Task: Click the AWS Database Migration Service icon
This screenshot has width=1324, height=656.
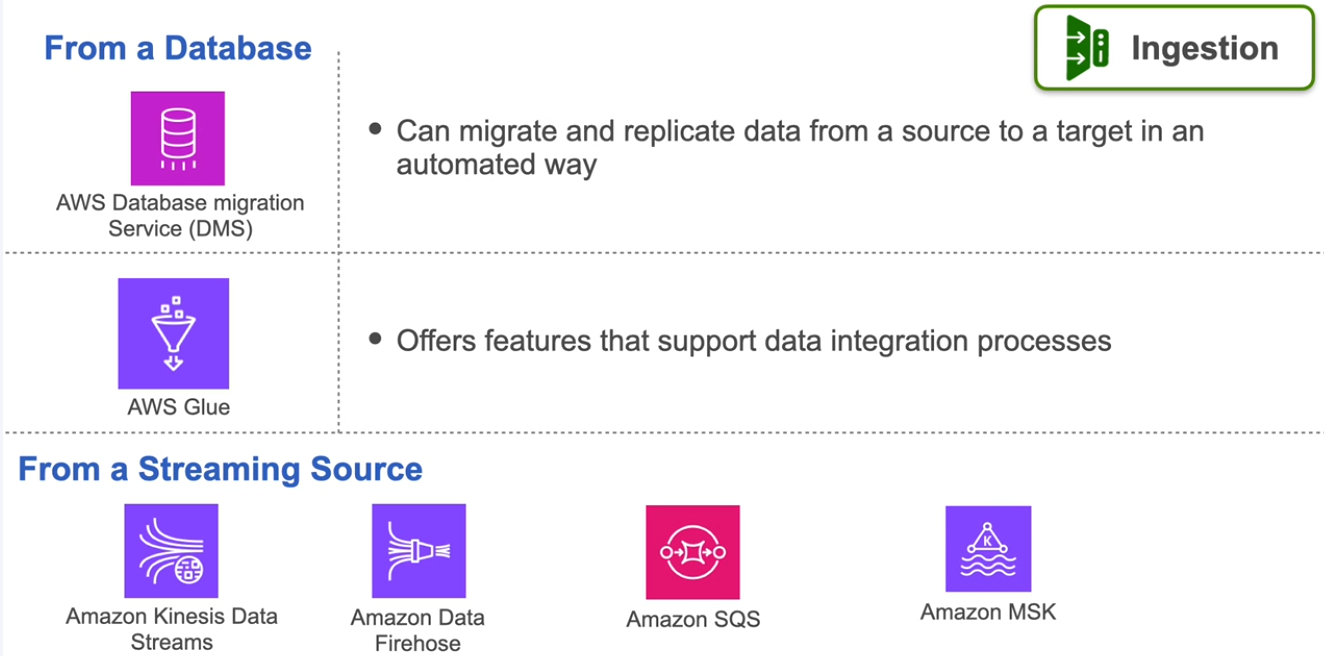Action: coord(178,138)
